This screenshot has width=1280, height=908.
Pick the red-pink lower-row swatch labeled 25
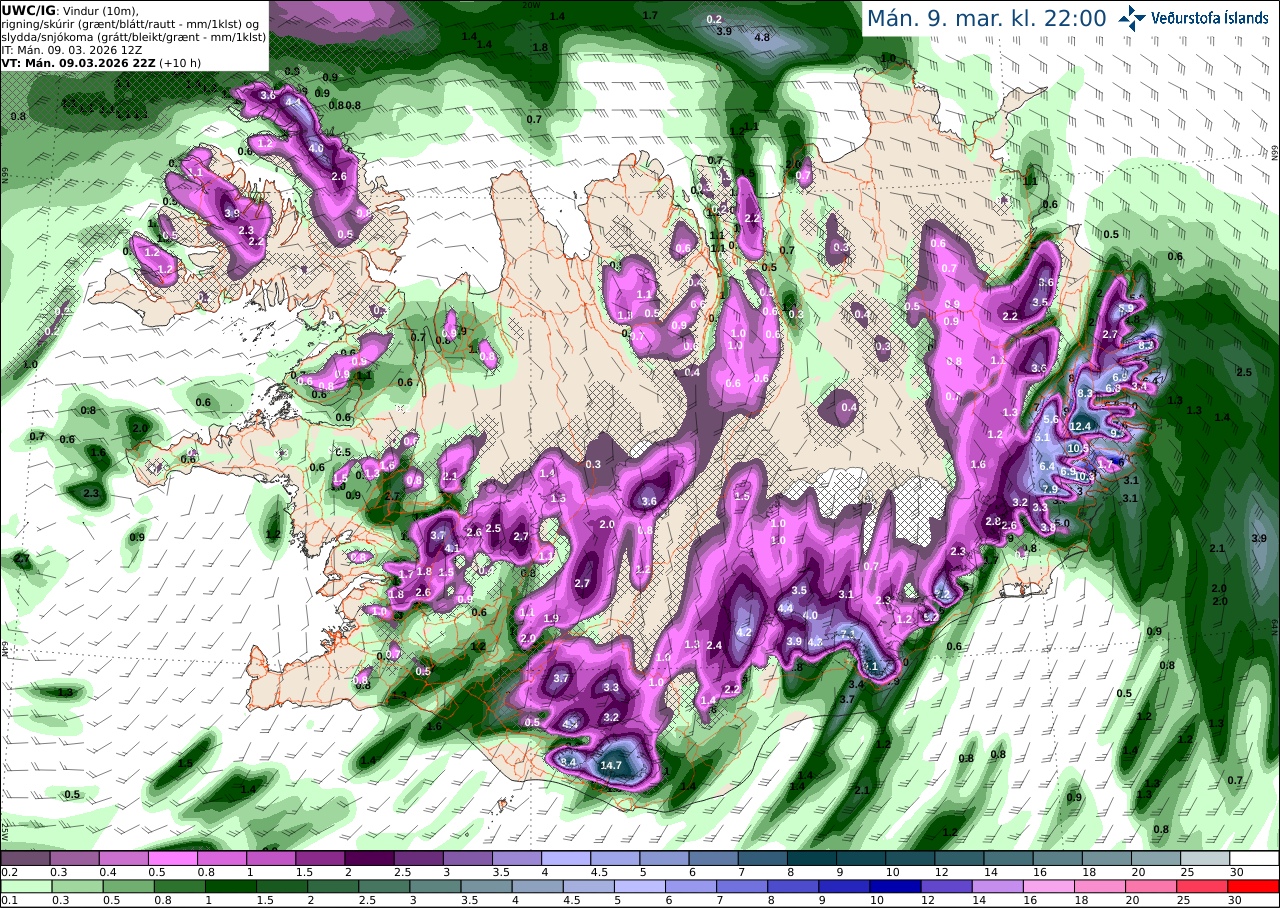(1203, 886)
